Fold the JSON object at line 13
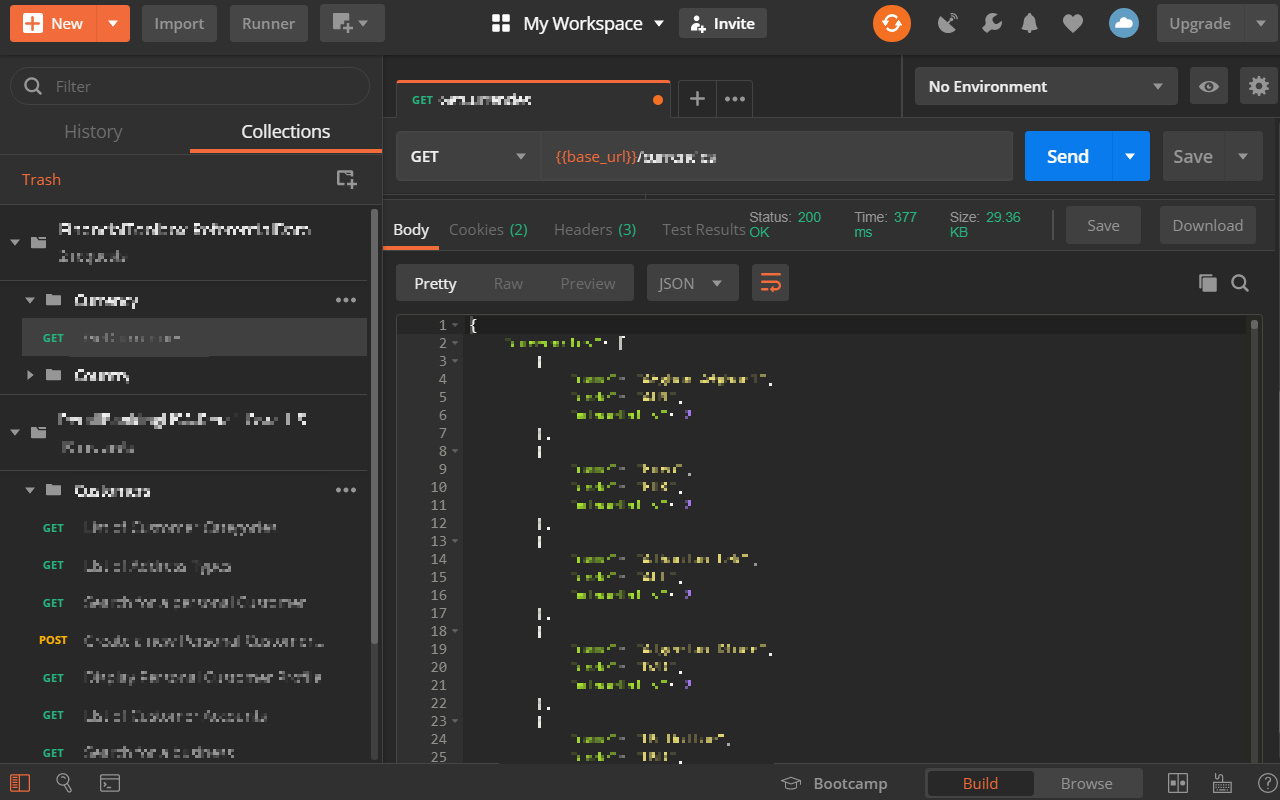The image size is (1280, 800). [455, 541]
